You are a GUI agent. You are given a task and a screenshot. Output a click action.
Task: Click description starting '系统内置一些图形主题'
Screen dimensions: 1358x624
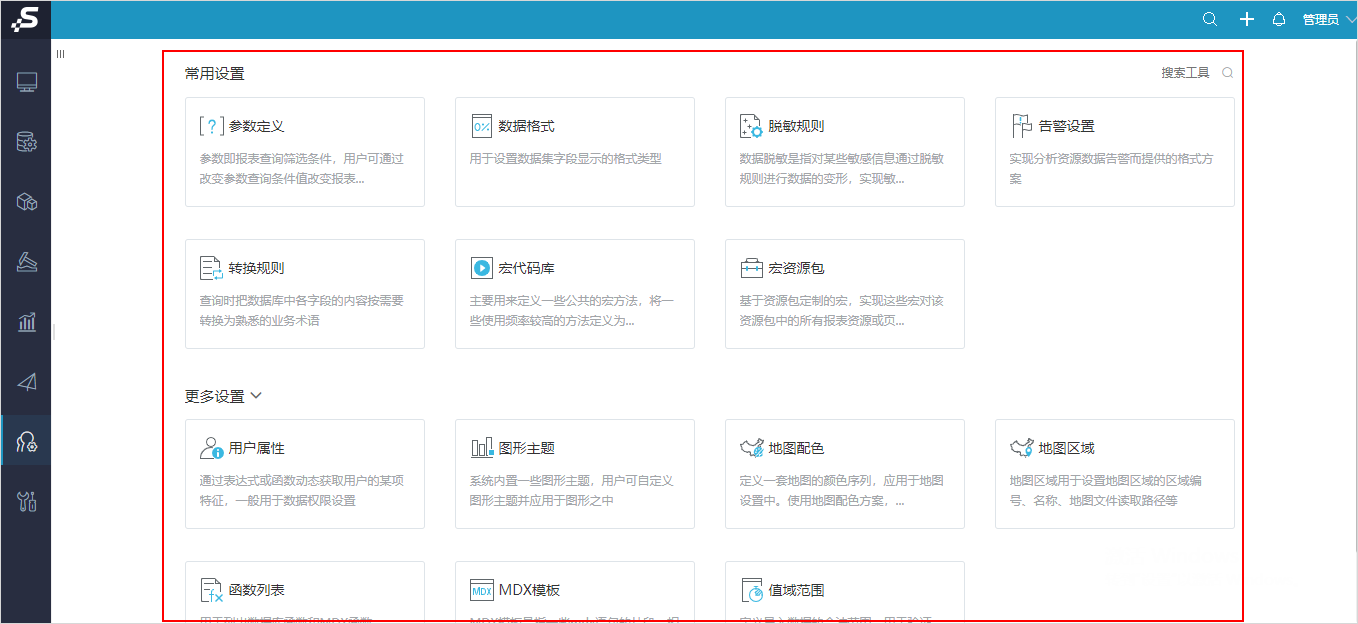click(x=572, y=491)
